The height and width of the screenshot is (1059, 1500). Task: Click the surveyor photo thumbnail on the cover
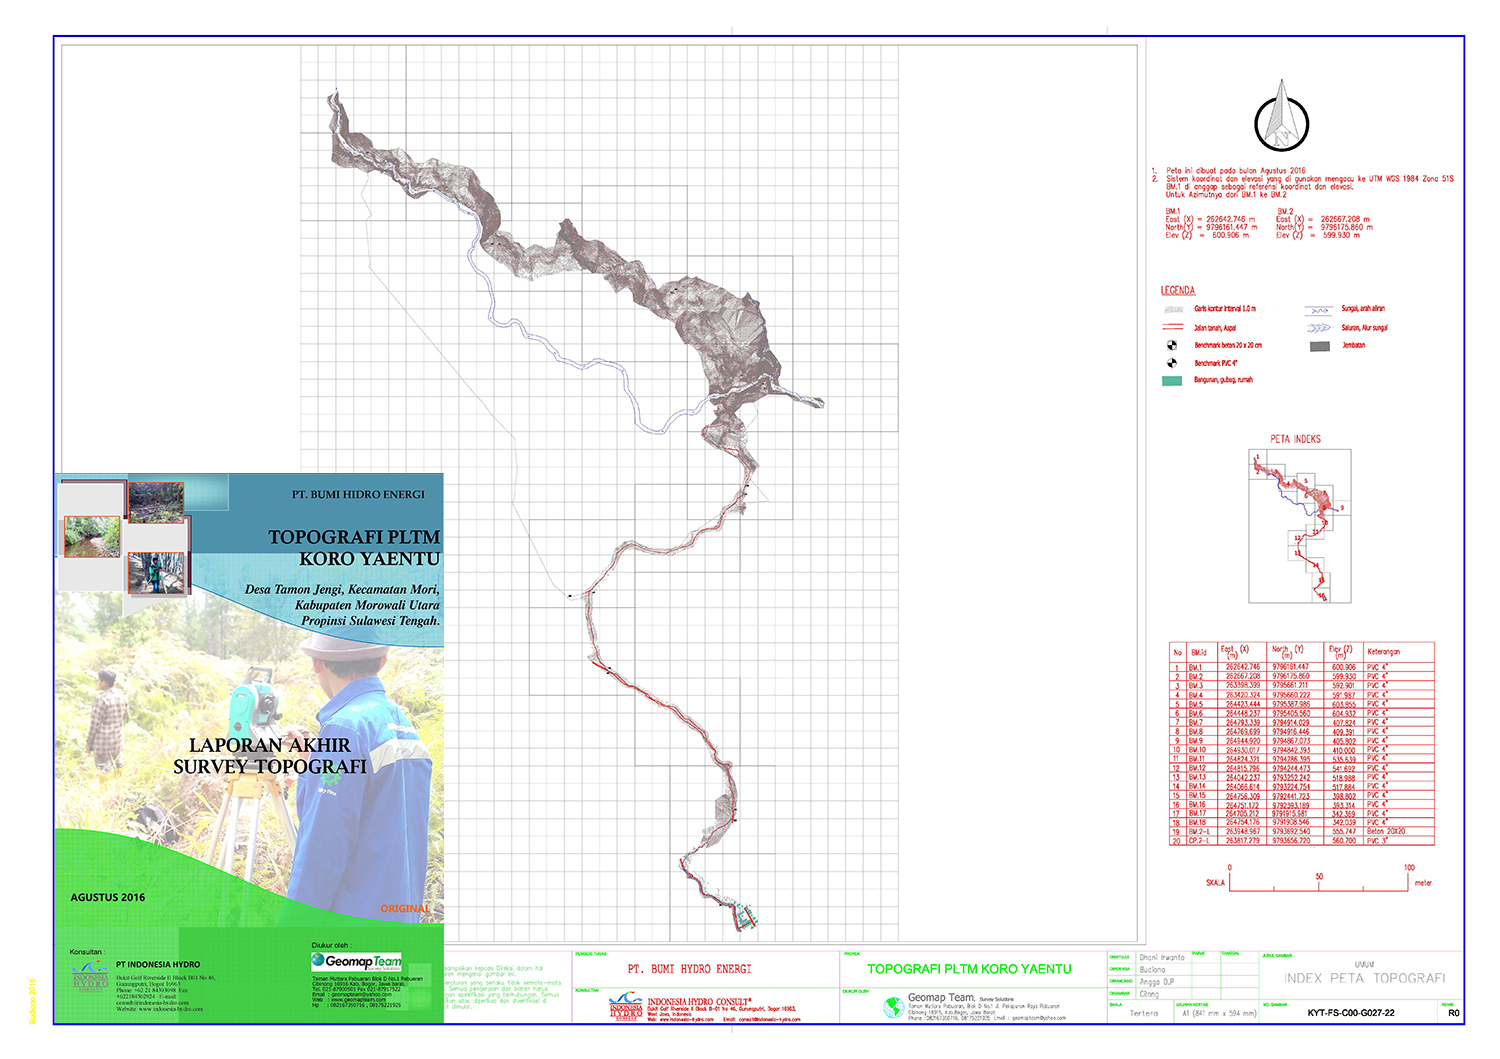click(x=156, y=573)
